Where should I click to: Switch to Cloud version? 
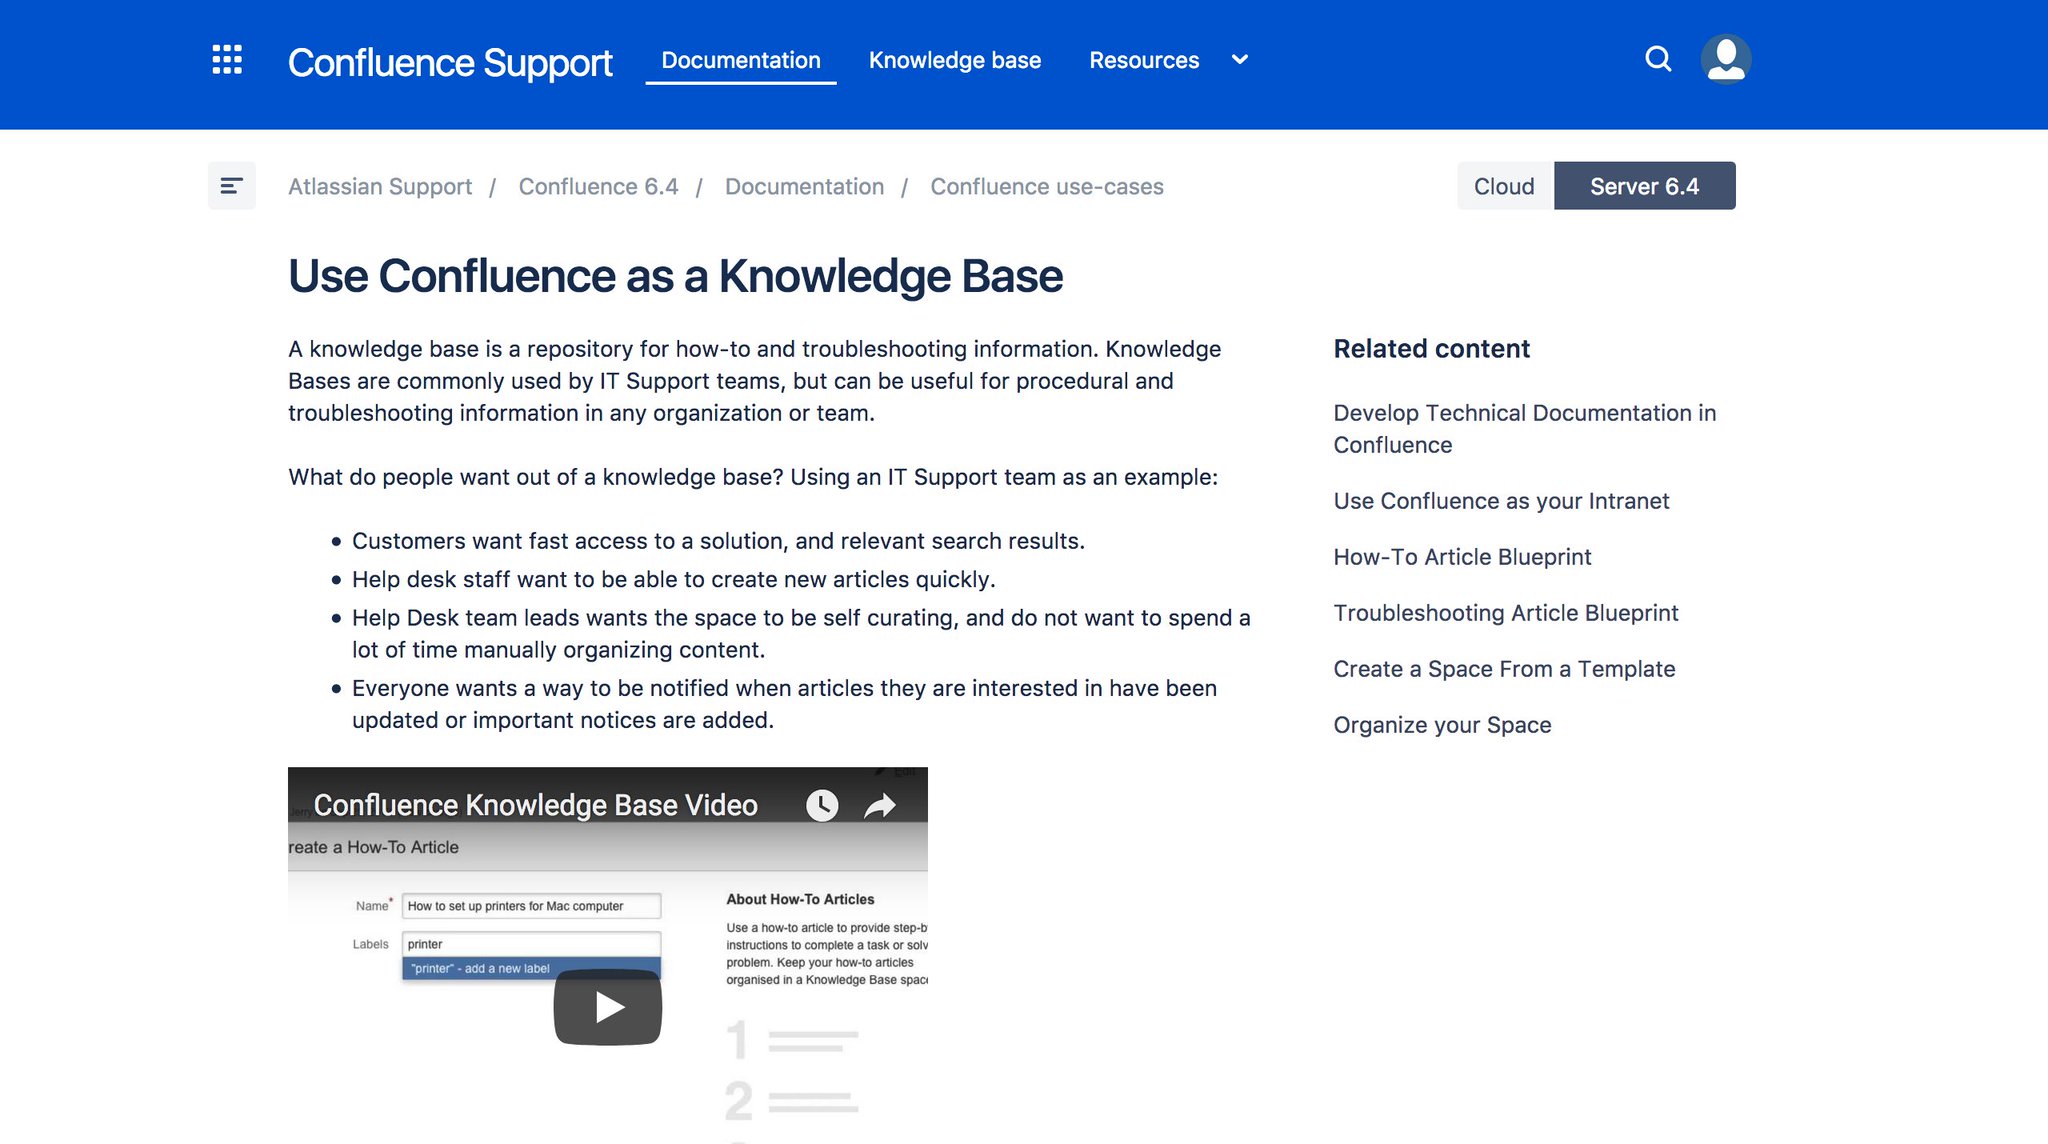(x=1504, y=186)
